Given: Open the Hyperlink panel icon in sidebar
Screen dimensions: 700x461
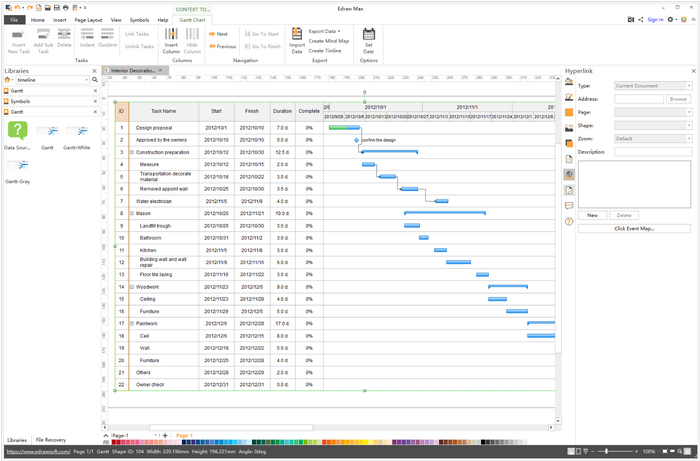Looking at the screenshot, I should click(x=569, y=174).
